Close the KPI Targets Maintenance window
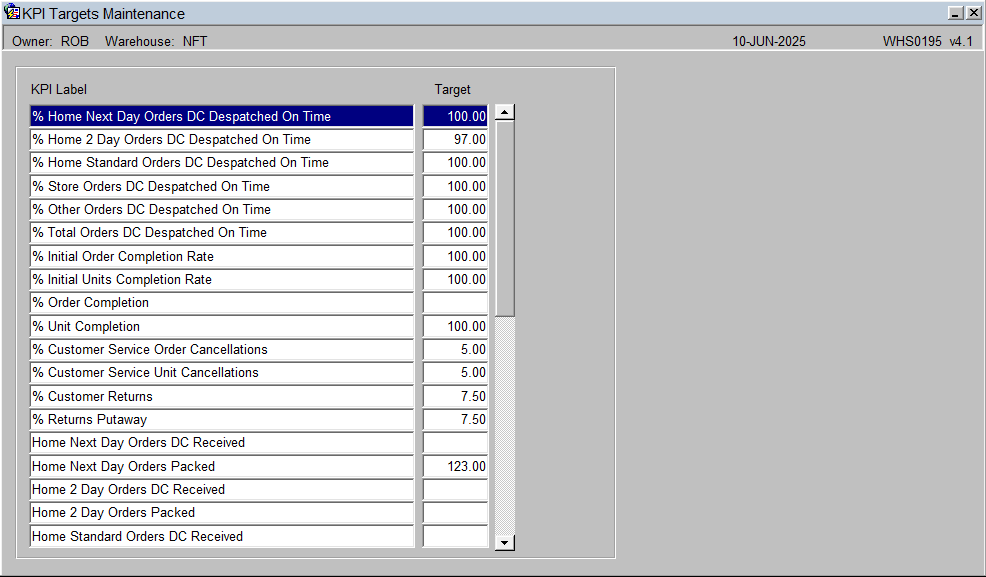 point(973,13)
